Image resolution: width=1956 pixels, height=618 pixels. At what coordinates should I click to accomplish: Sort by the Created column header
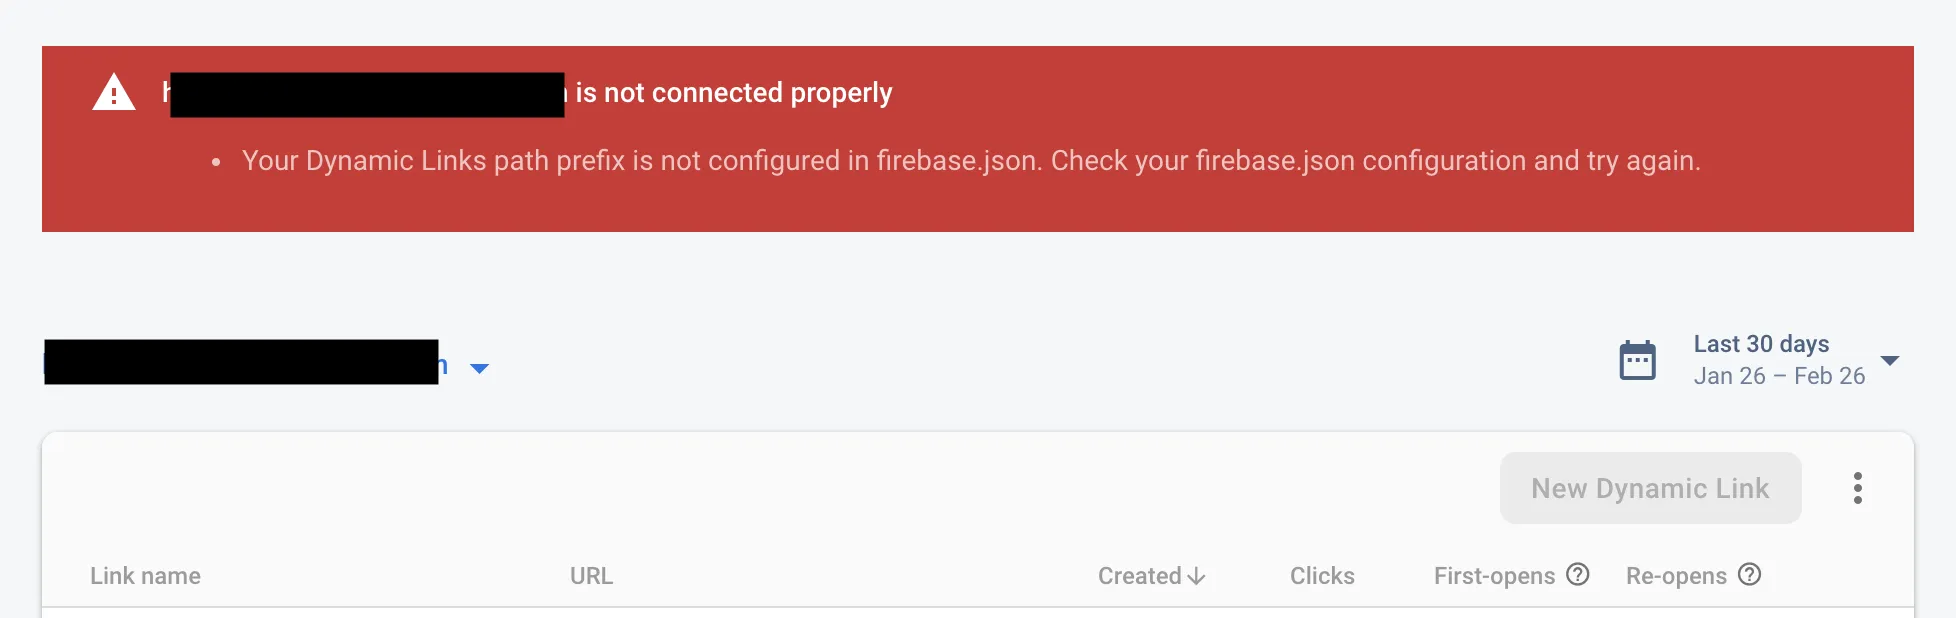(x=1139, y=576)
